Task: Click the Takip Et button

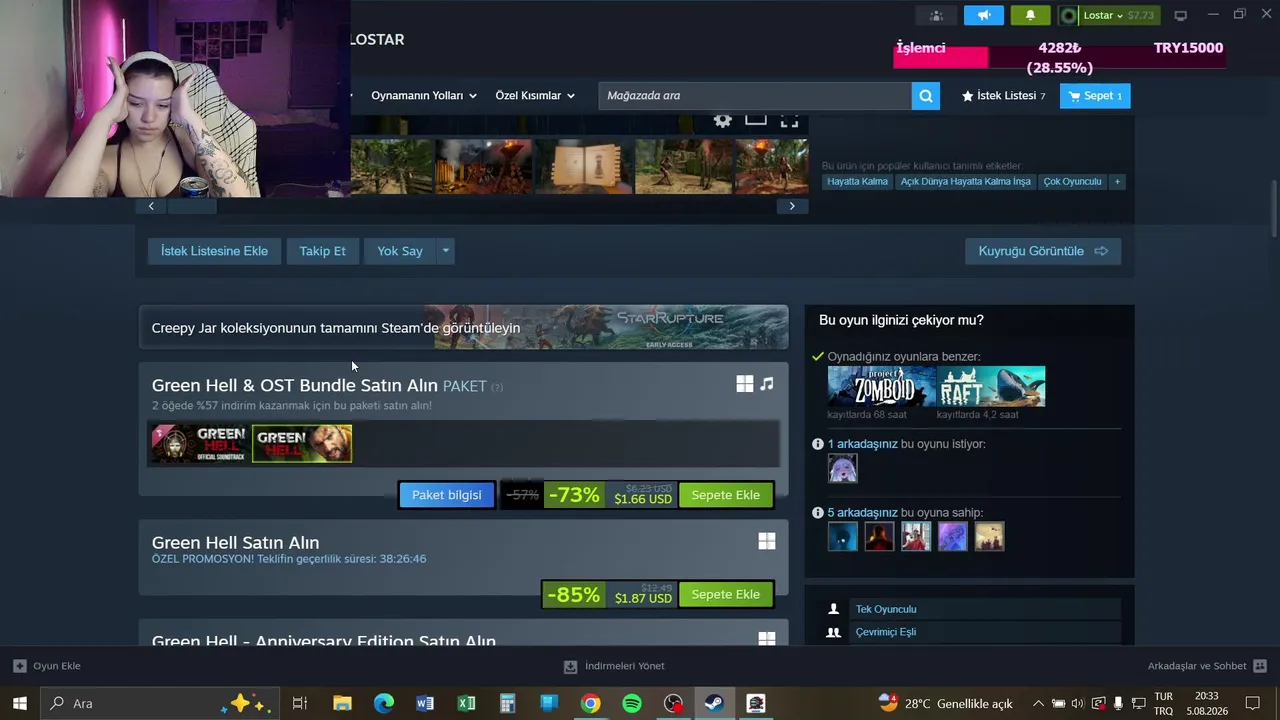Action: click(x=322, y=251)
